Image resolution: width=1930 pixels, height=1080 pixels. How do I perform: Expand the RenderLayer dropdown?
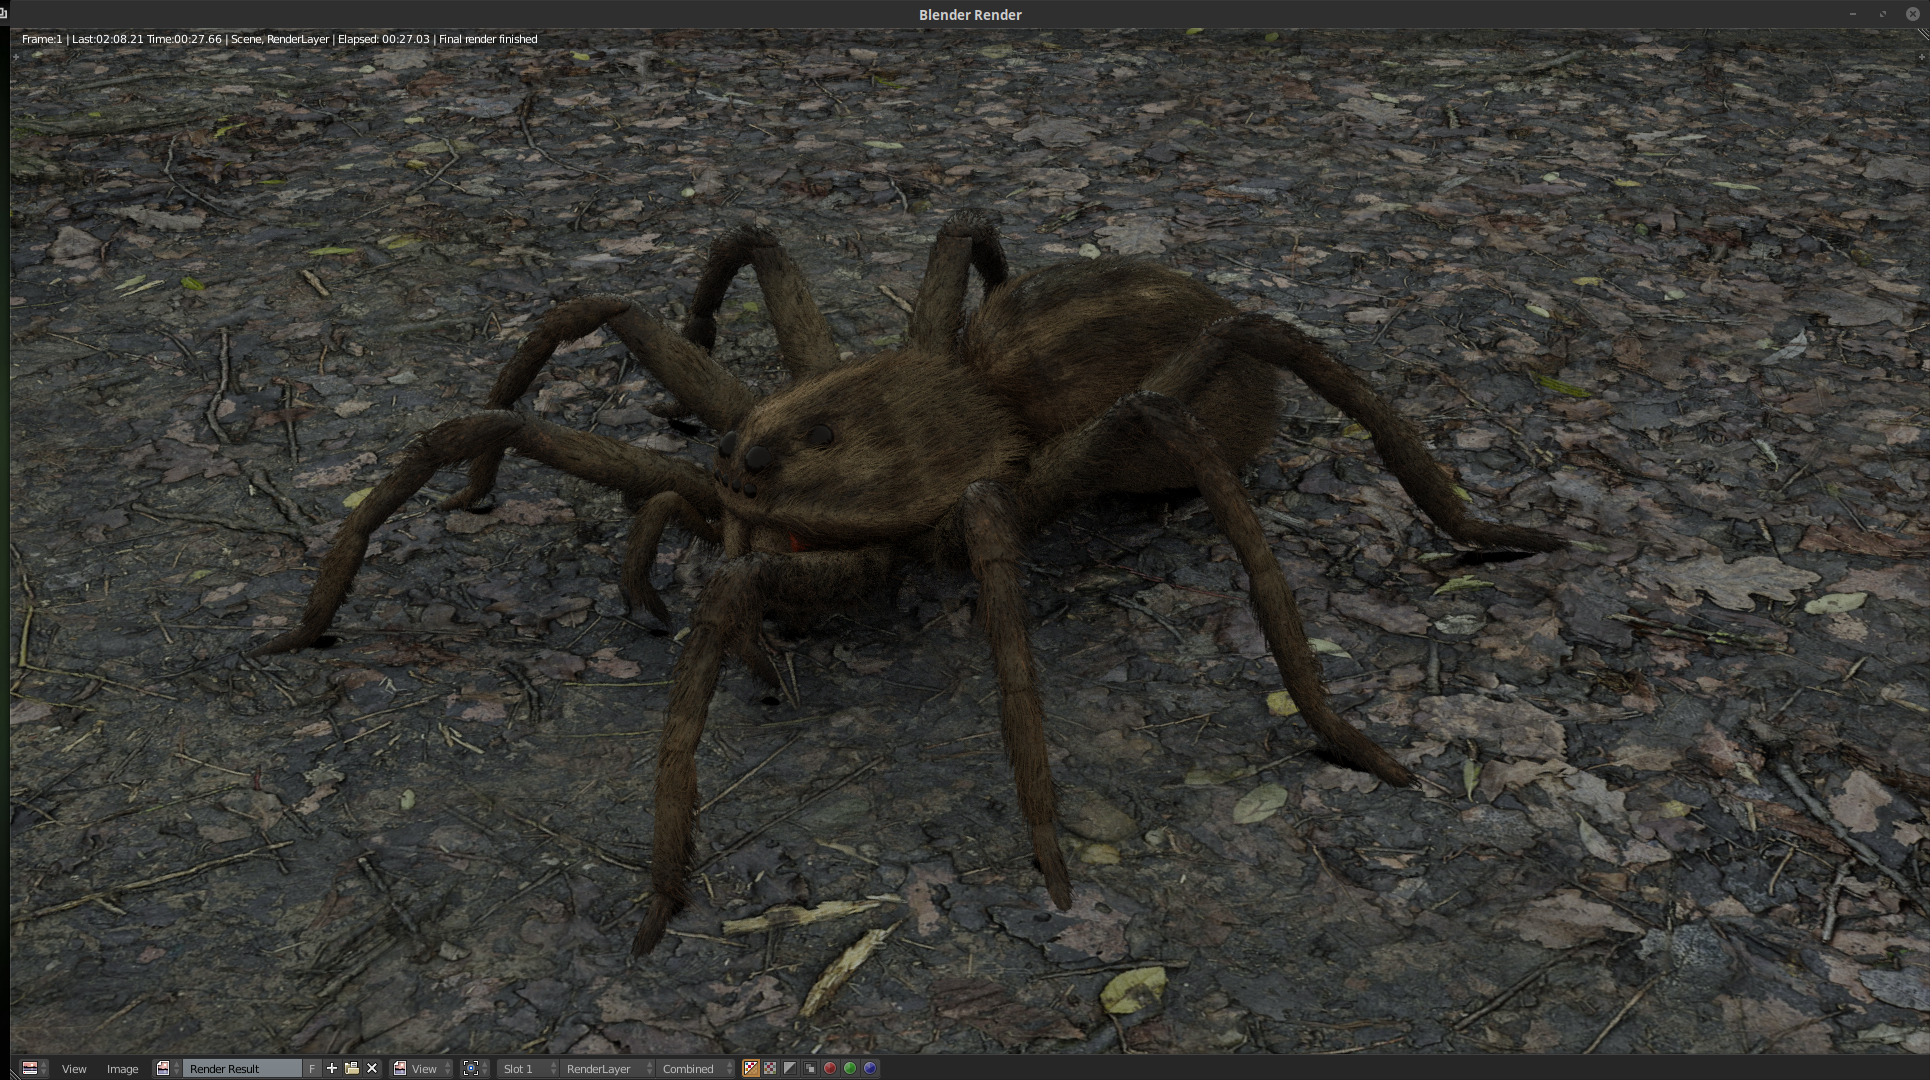coord(607,1069)
